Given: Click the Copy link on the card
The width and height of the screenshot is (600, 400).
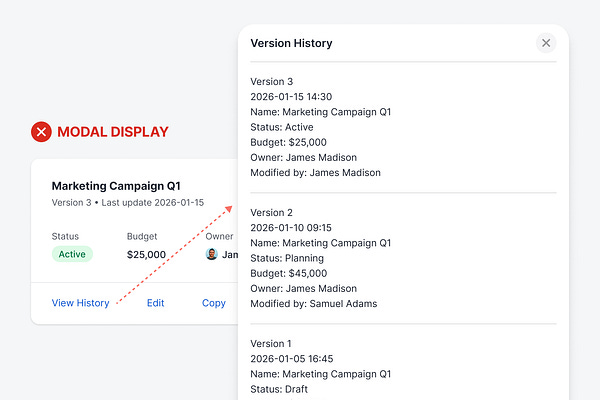Looking at the screenshot, I should click(x=213, y=303).
